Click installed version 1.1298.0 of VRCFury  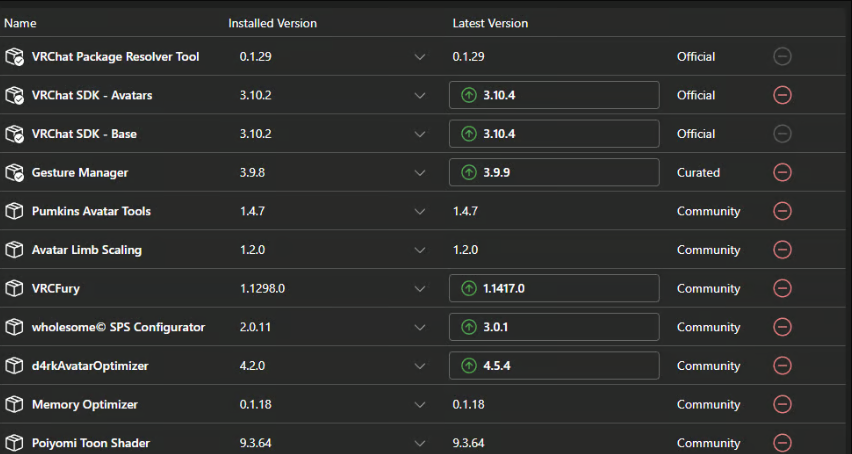(x=262, y=288)
